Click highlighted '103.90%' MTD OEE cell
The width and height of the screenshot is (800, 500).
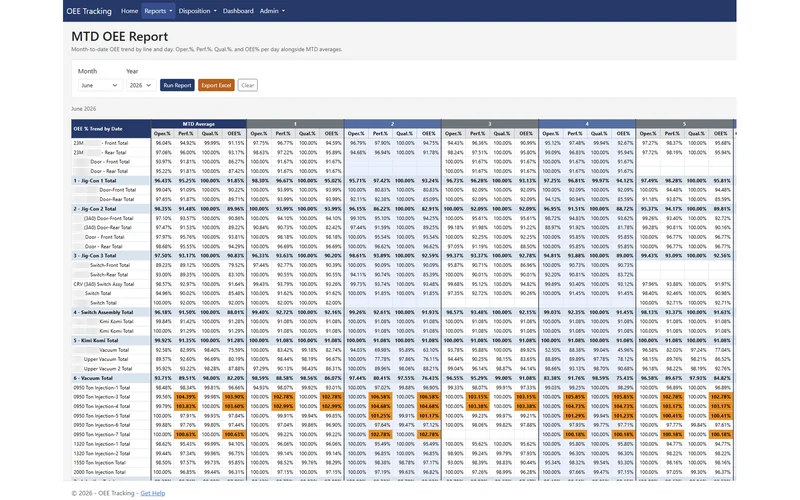[x=234, y=397]
